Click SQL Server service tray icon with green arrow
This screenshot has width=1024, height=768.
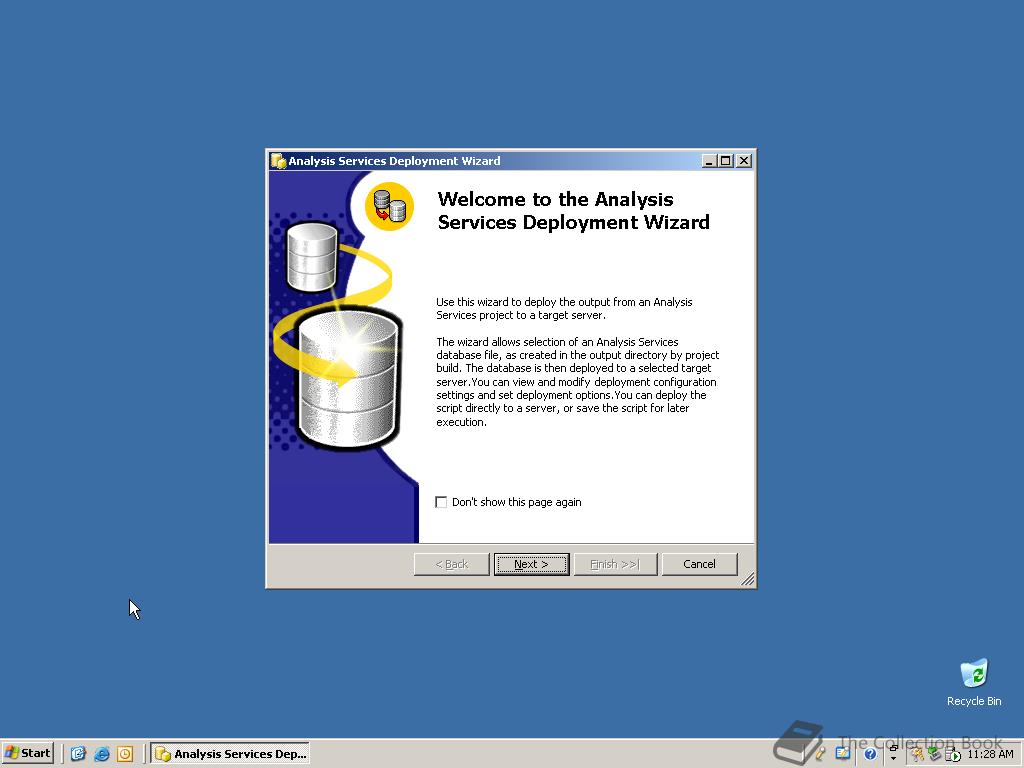[953, 755]
